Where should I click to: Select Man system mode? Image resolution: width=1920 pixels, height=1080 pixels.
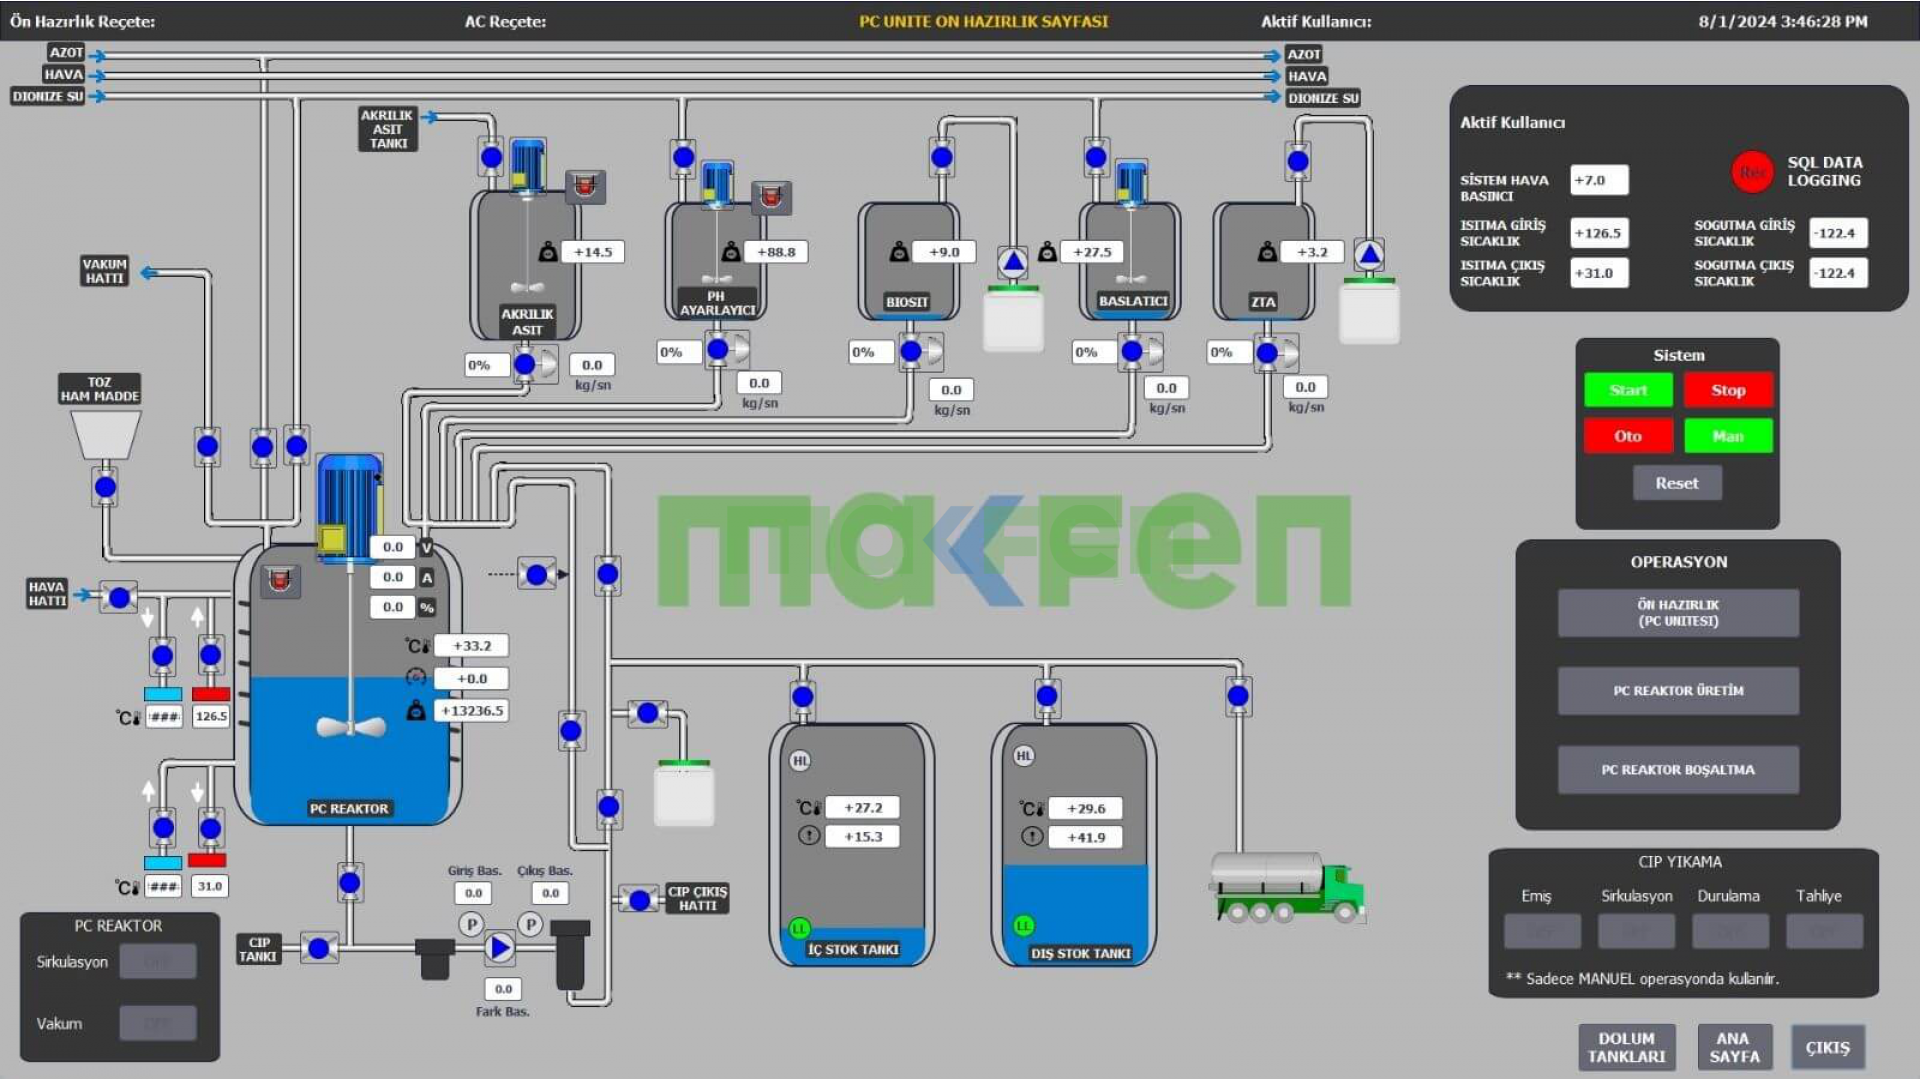1727,436
